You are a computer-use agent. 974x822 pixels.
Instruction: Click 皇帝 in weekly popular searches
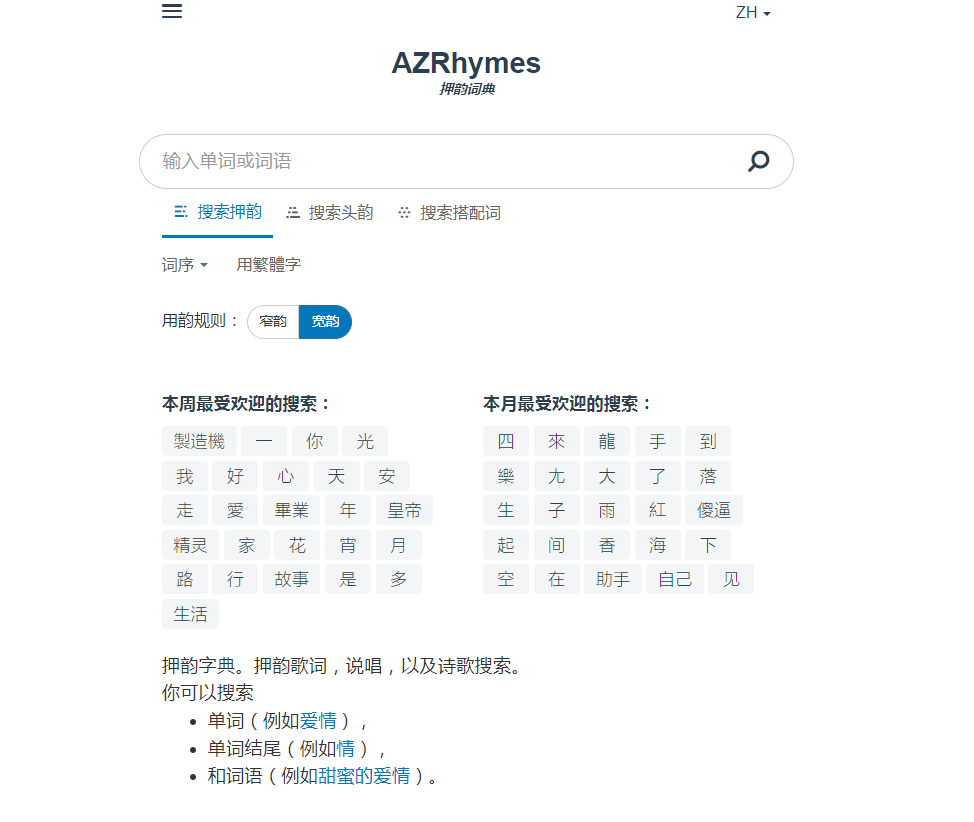click(407, 510)
